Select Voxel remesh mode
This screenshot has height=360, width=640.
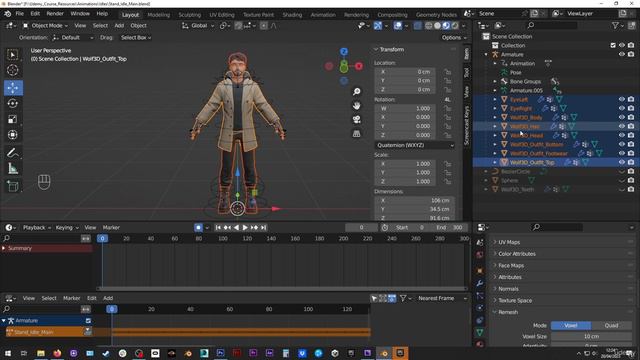pos(571,325)
